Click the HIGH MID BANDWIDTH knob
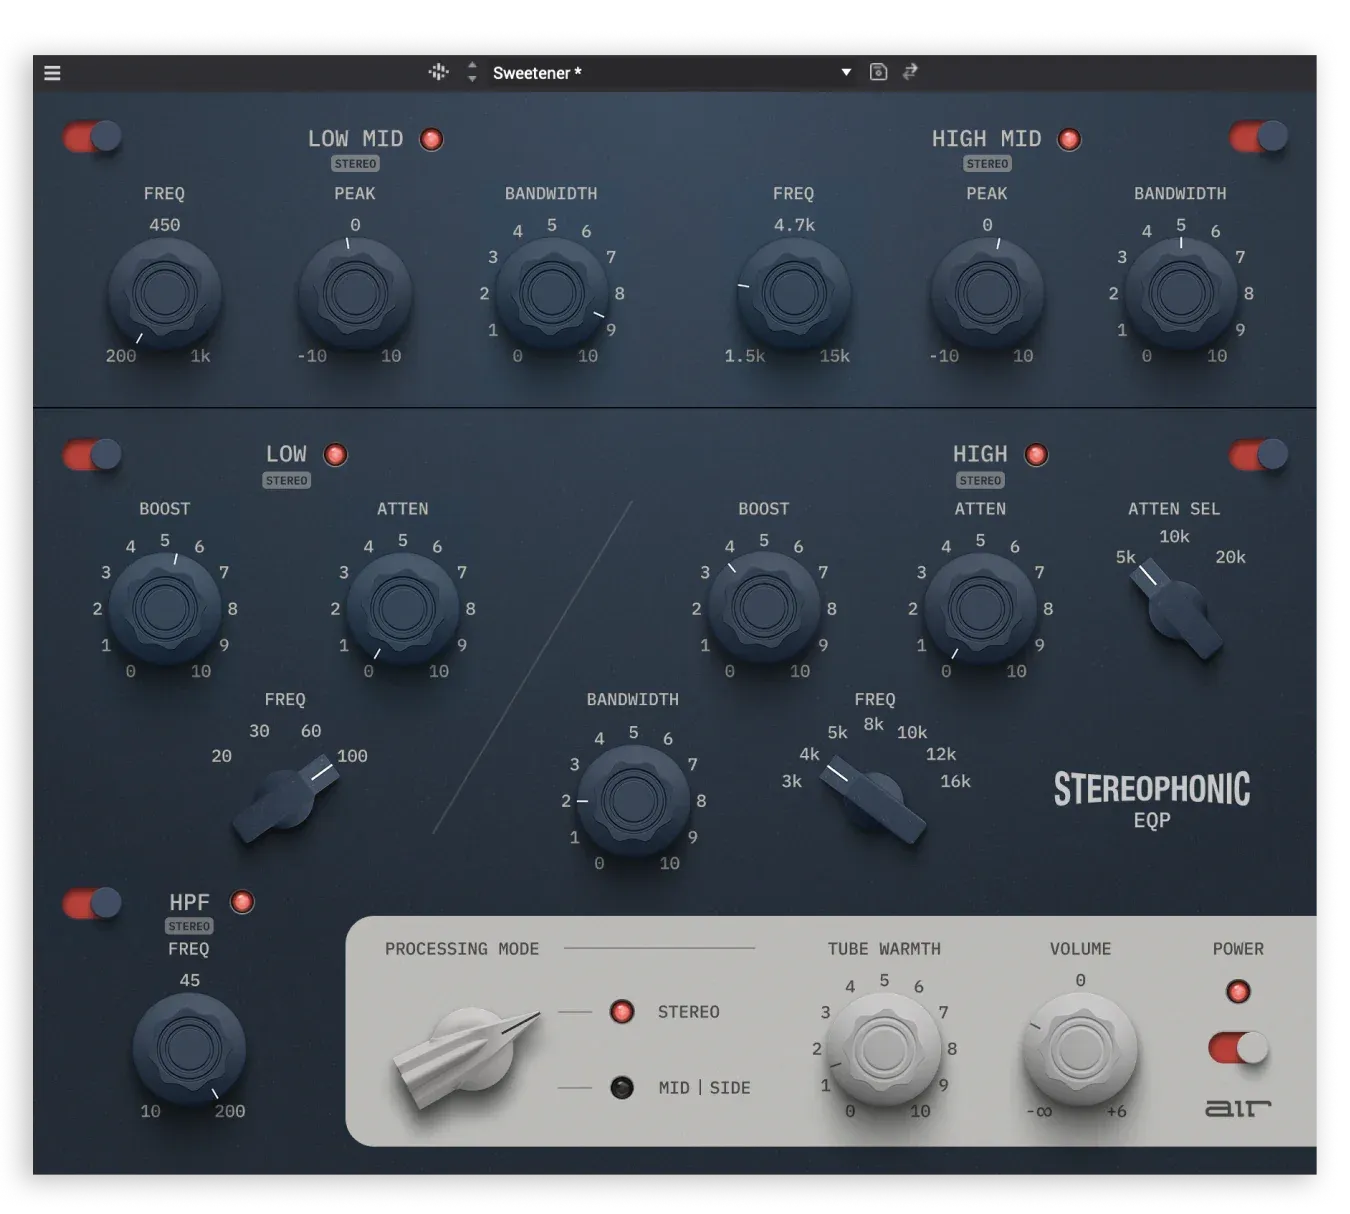The image size is (1350, 1214). [1180, 293]
